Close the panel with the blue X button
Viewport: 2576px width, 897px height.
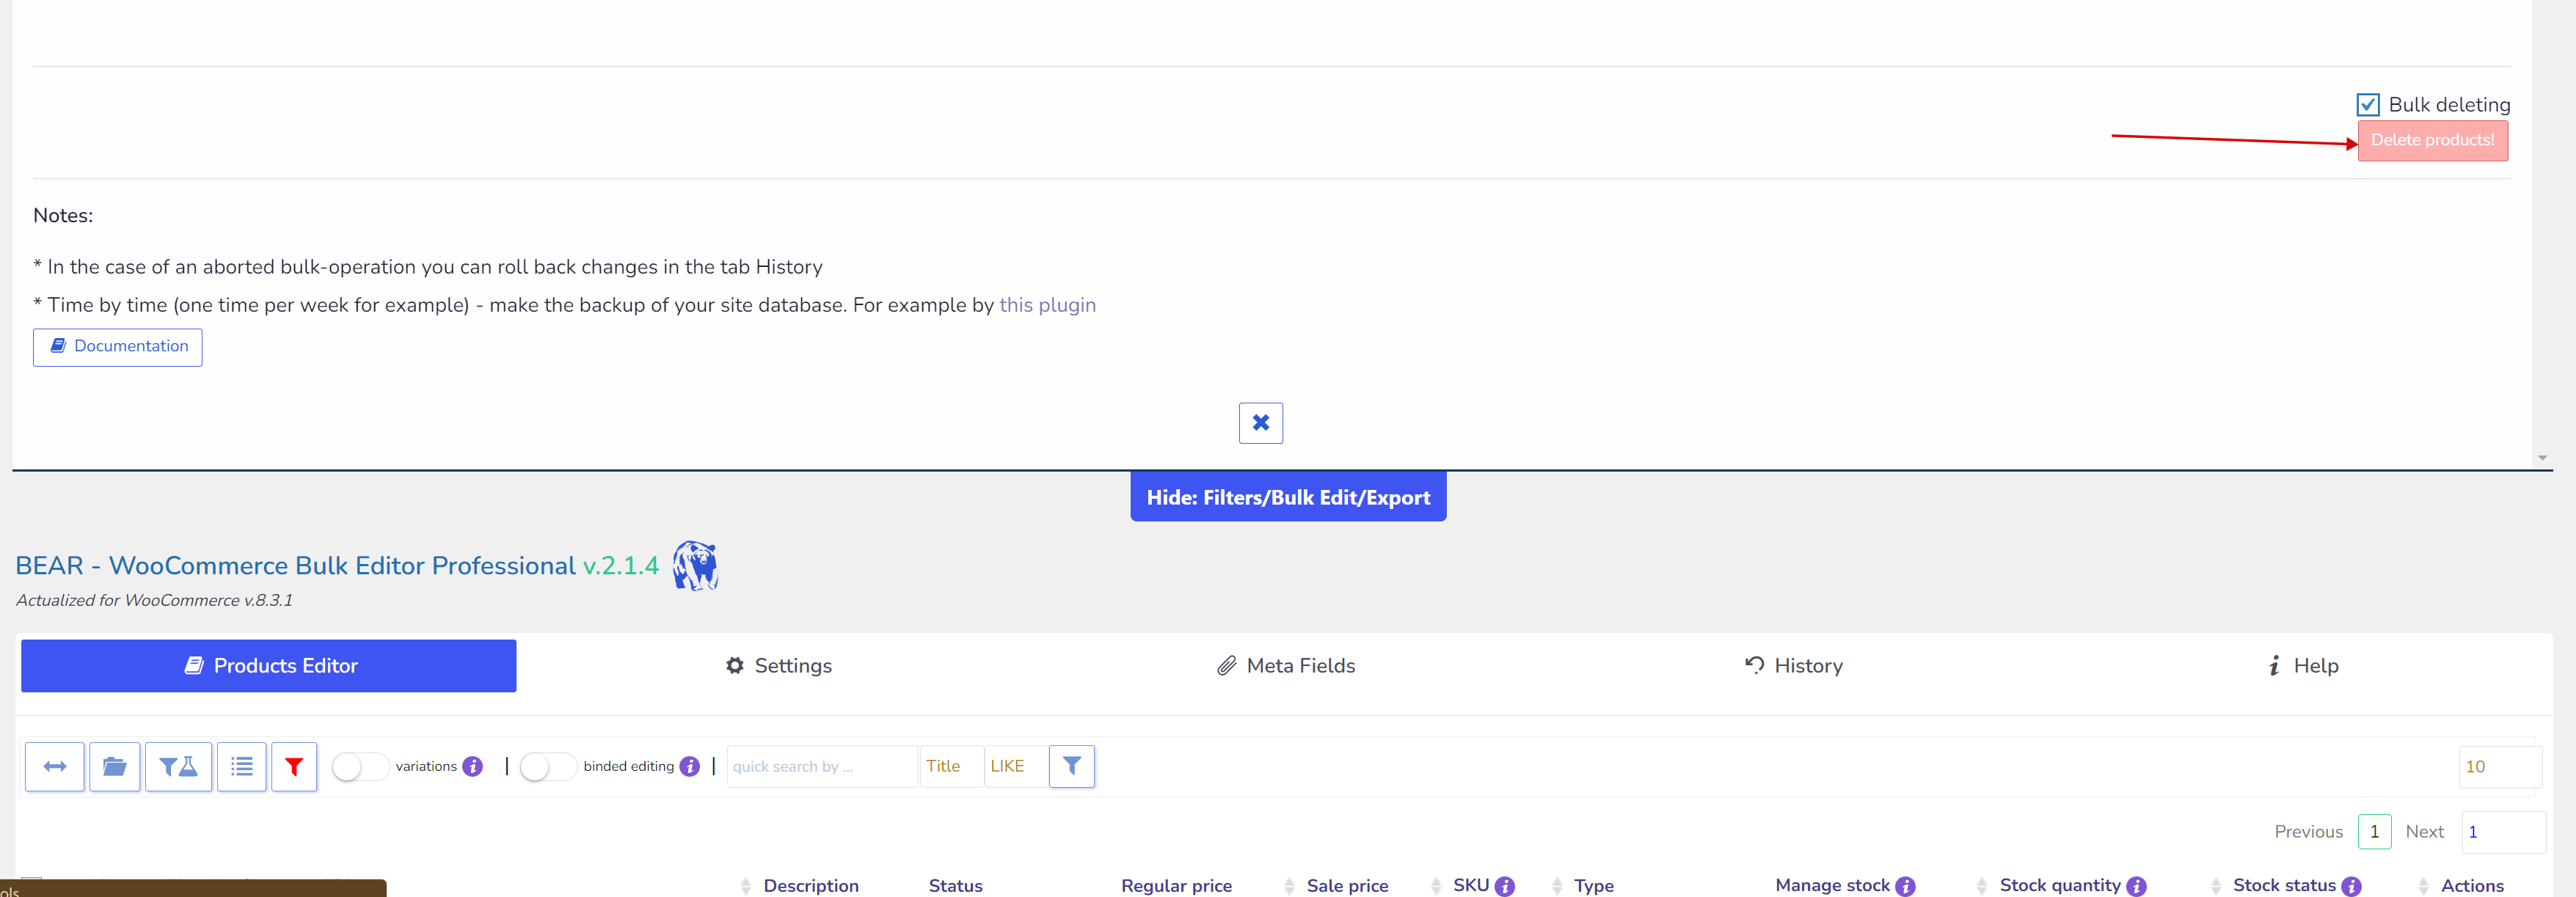tap(1261, 423)
